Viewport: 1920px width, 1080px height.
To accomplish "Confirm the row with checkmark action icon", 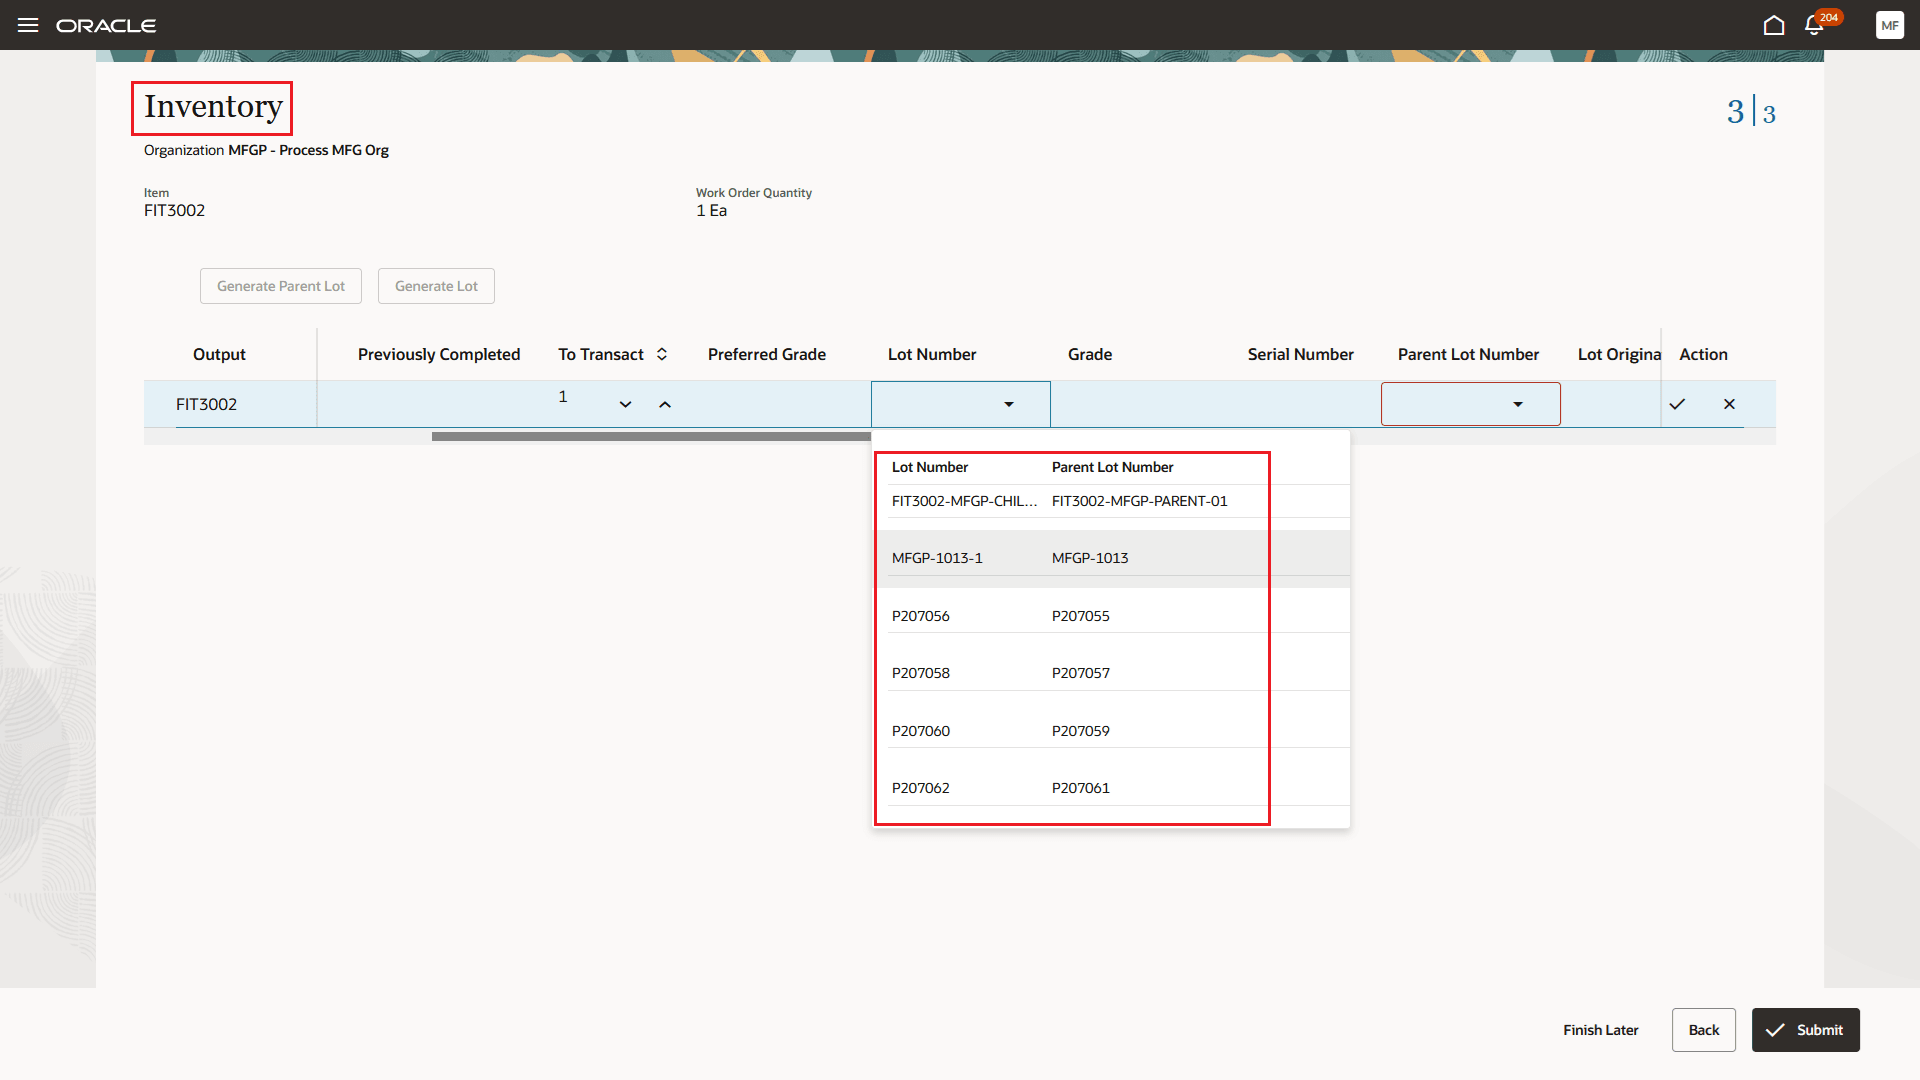I will point(1677,404).
